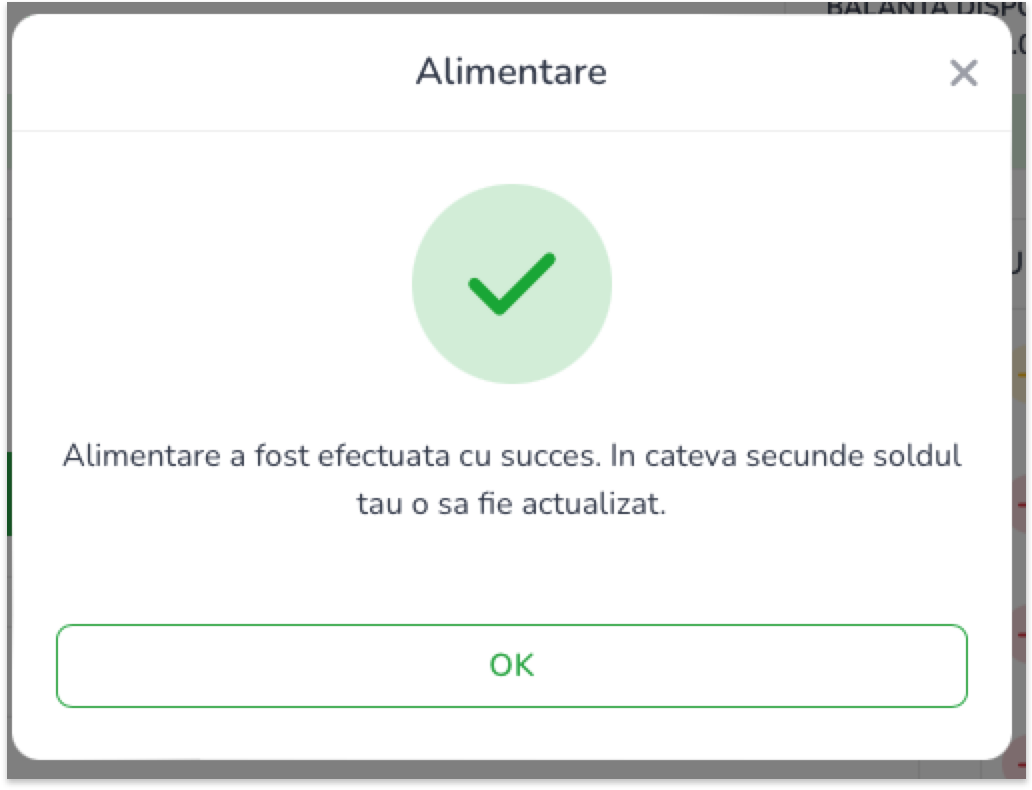This screenshot has width=1032, height=790.
Task: Click the "Alimentare" dialog title
Action: point(511,72)
